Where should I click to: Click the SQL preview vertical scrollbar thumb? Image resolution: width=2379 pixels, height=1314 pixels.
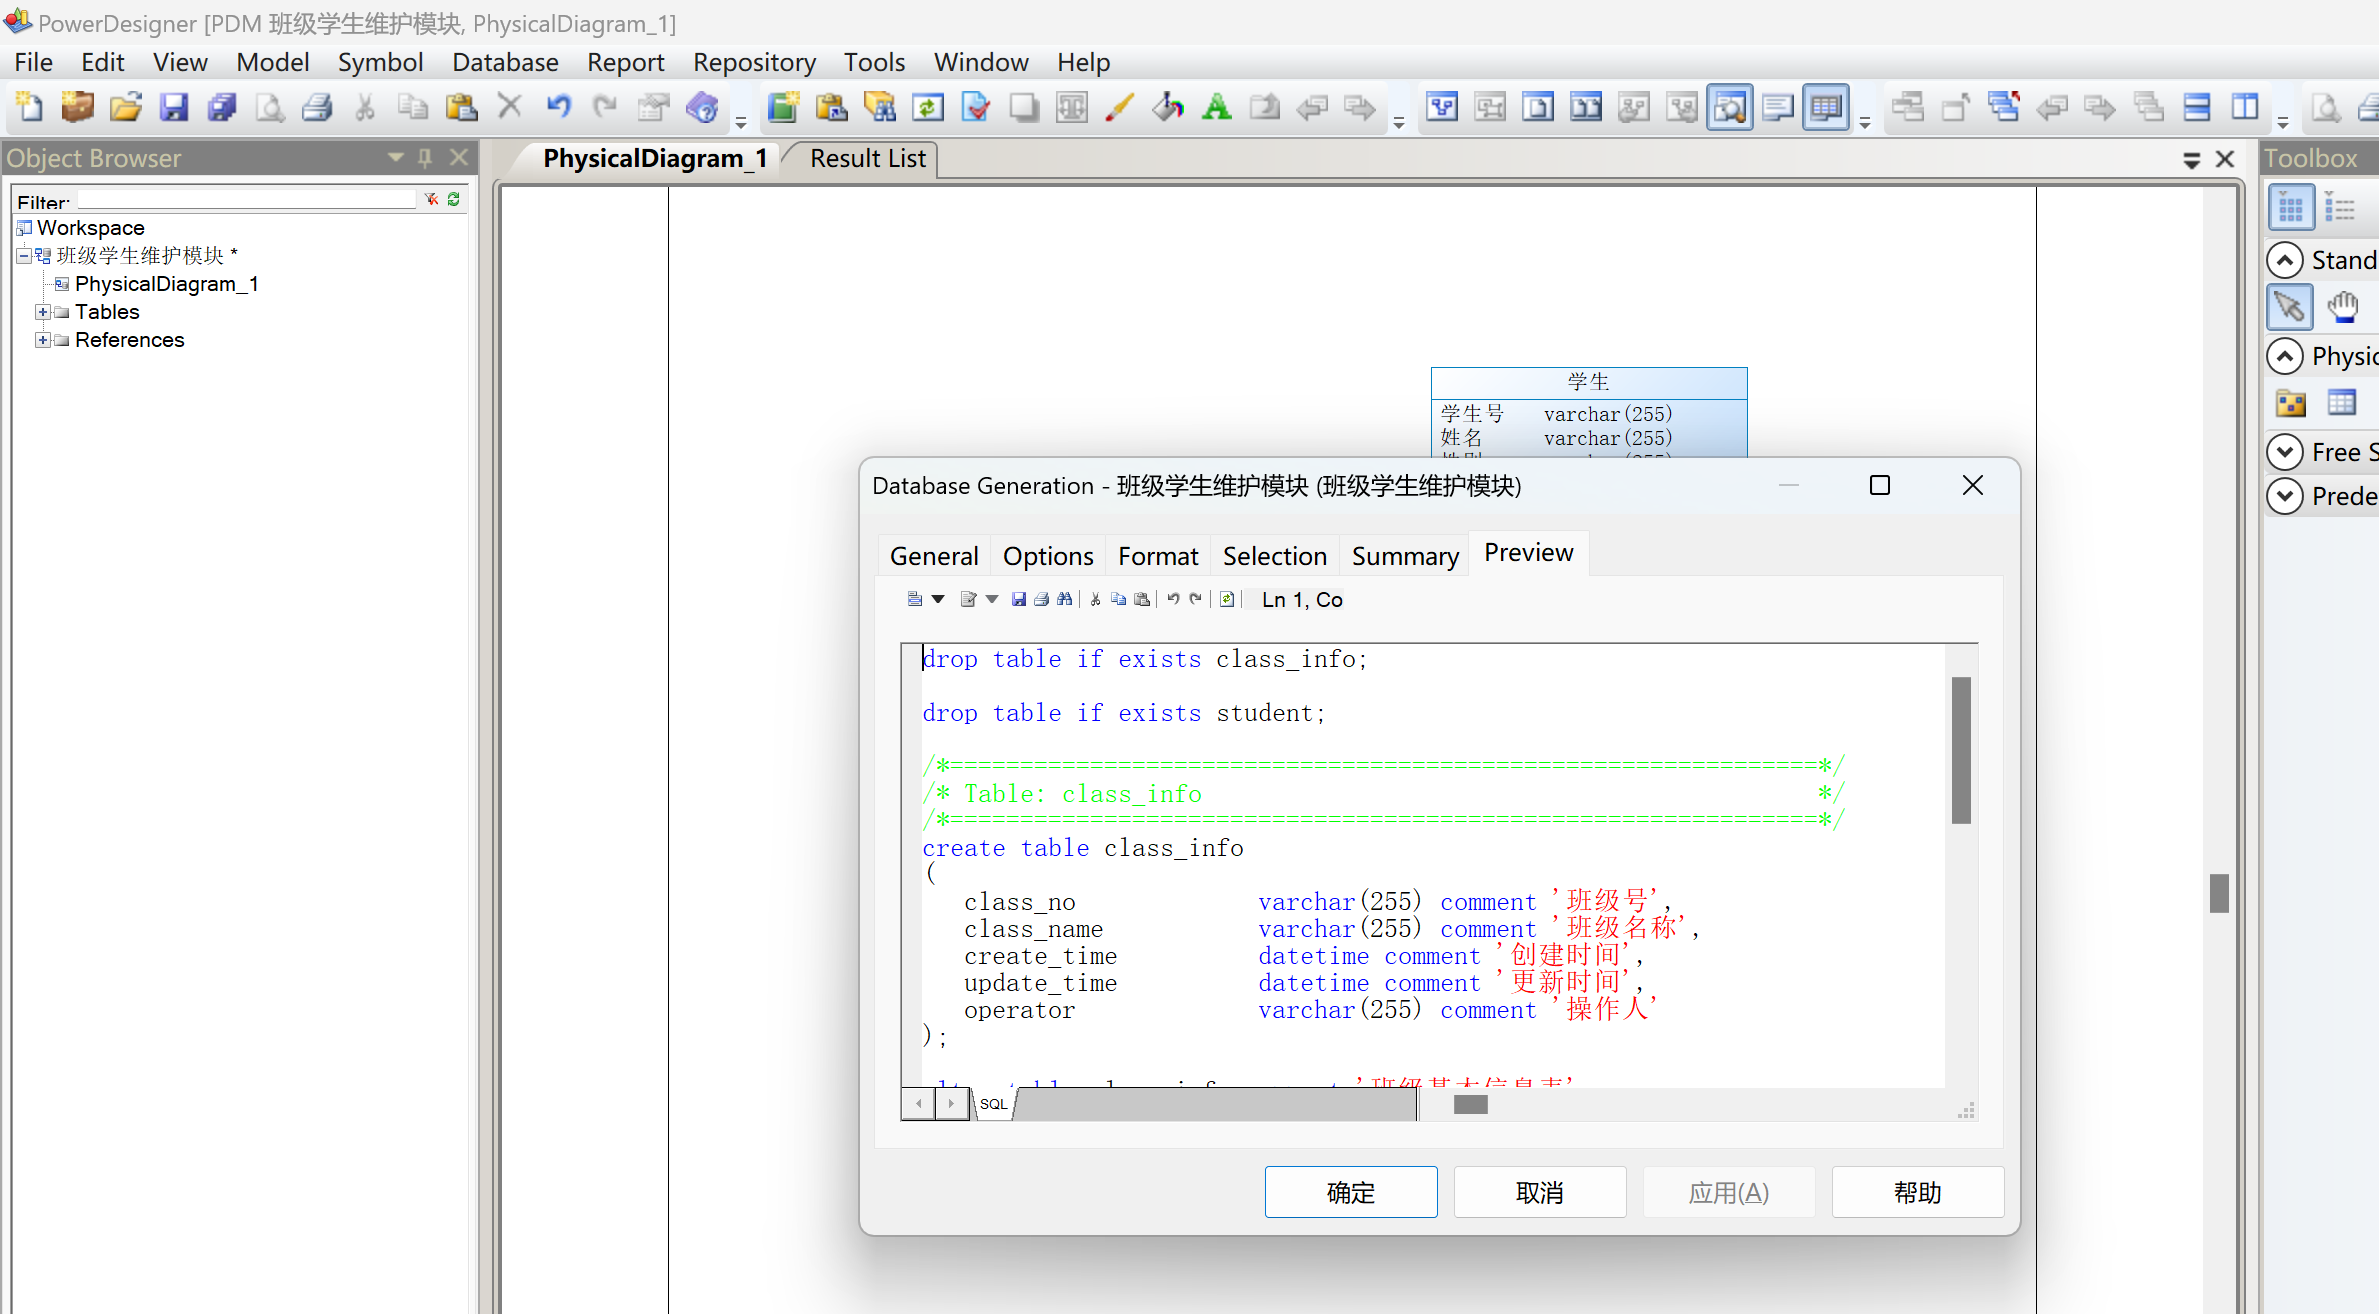pyautogui.click(x=1961, y=750)
